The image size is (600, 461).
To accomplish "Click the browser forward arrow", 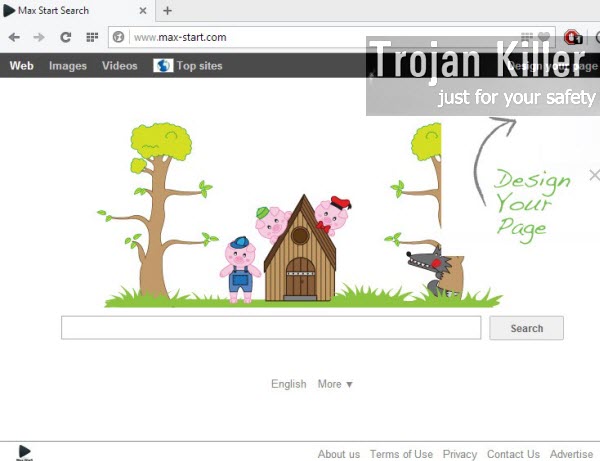I will [39, 37].
